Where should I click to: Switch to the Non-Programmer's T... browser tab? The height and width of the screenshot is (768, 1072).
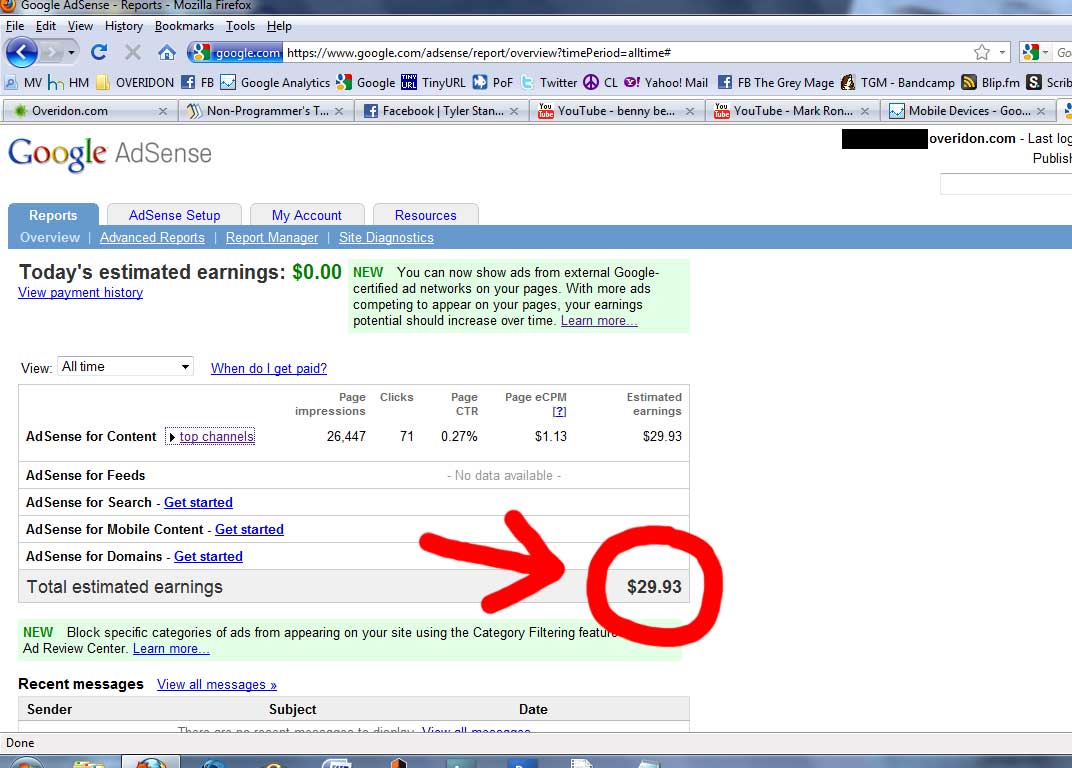266,111
